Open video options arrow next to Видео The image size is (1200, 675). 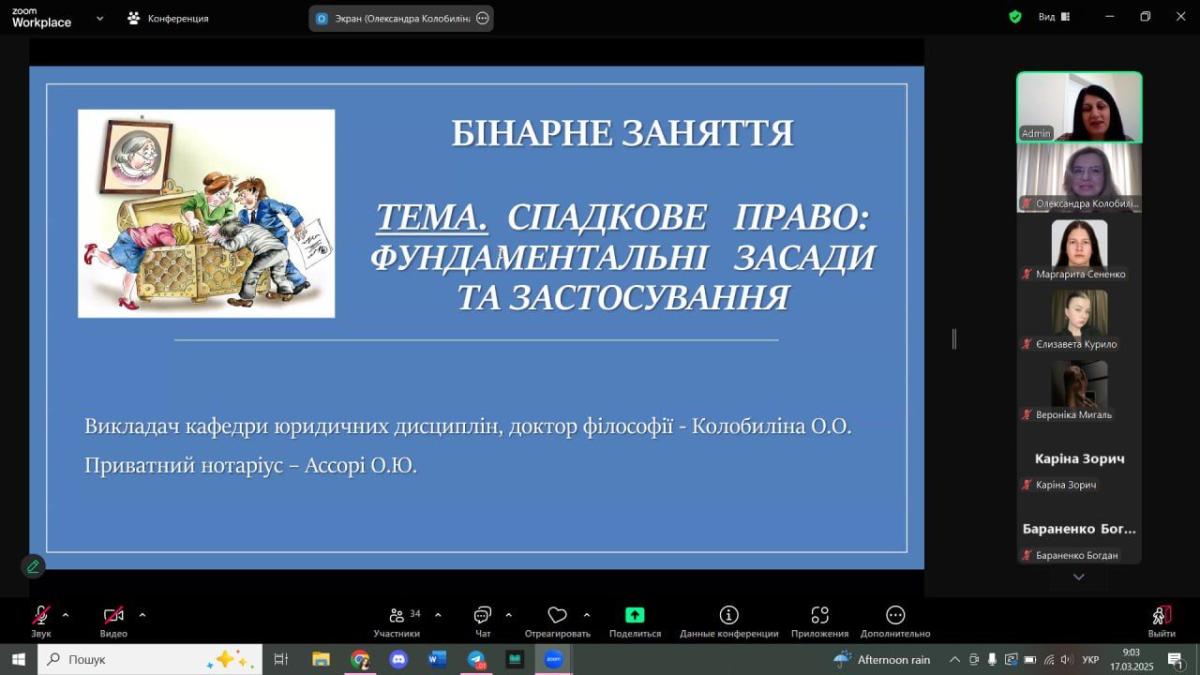click(x=142, y=615)
